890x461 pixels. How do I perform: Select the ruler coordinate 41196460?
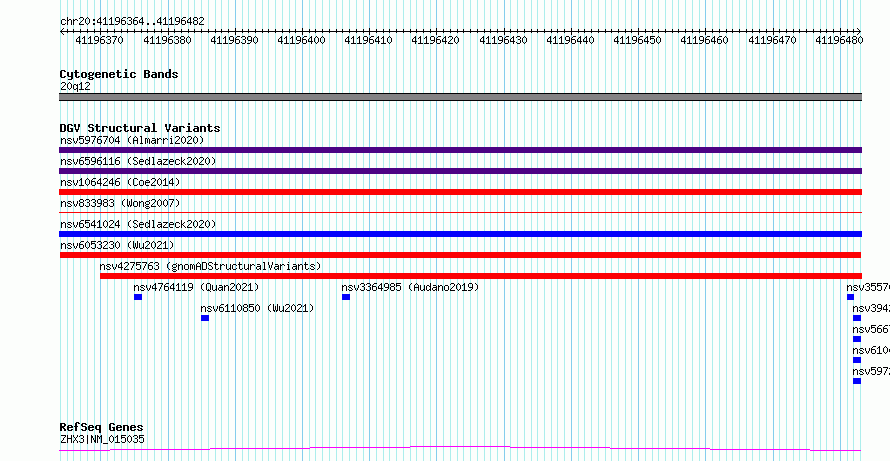[704, 40]
